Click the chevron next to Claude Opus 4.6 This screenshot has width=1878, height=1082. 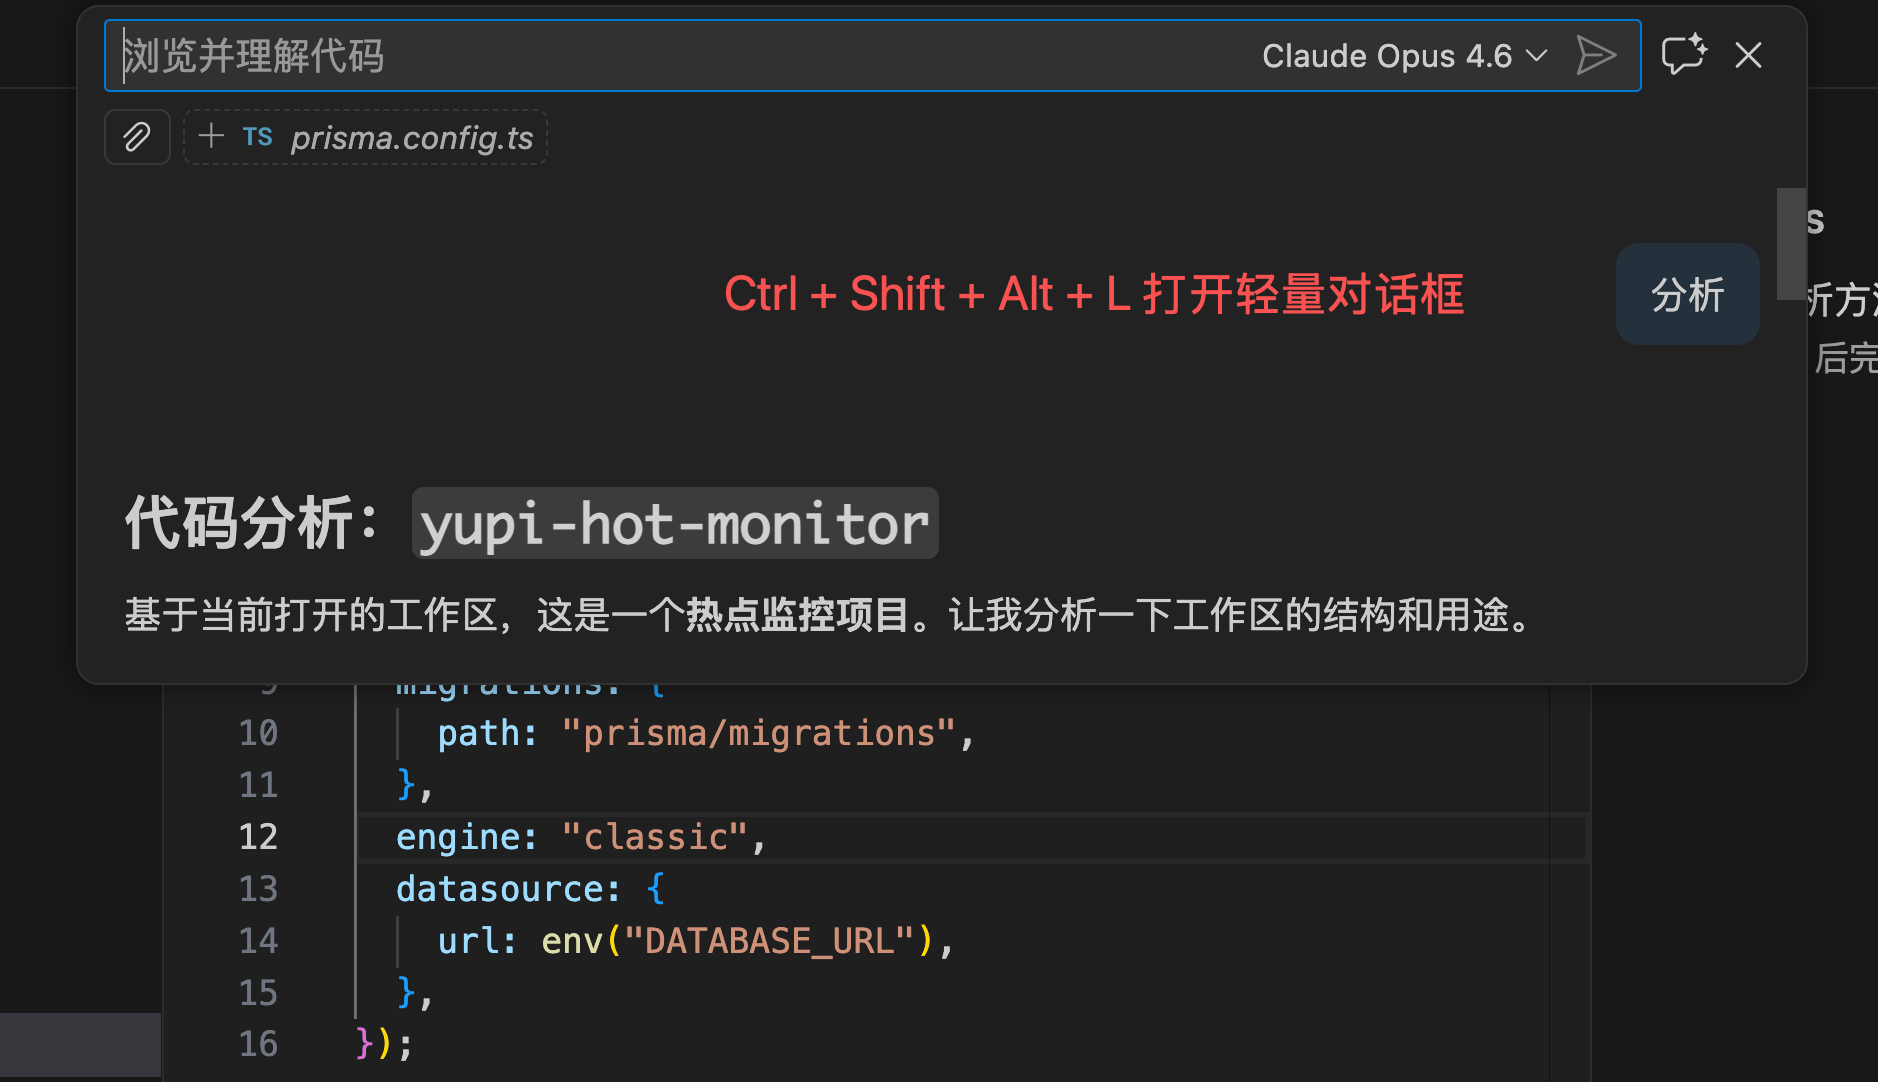[1535, 57]
